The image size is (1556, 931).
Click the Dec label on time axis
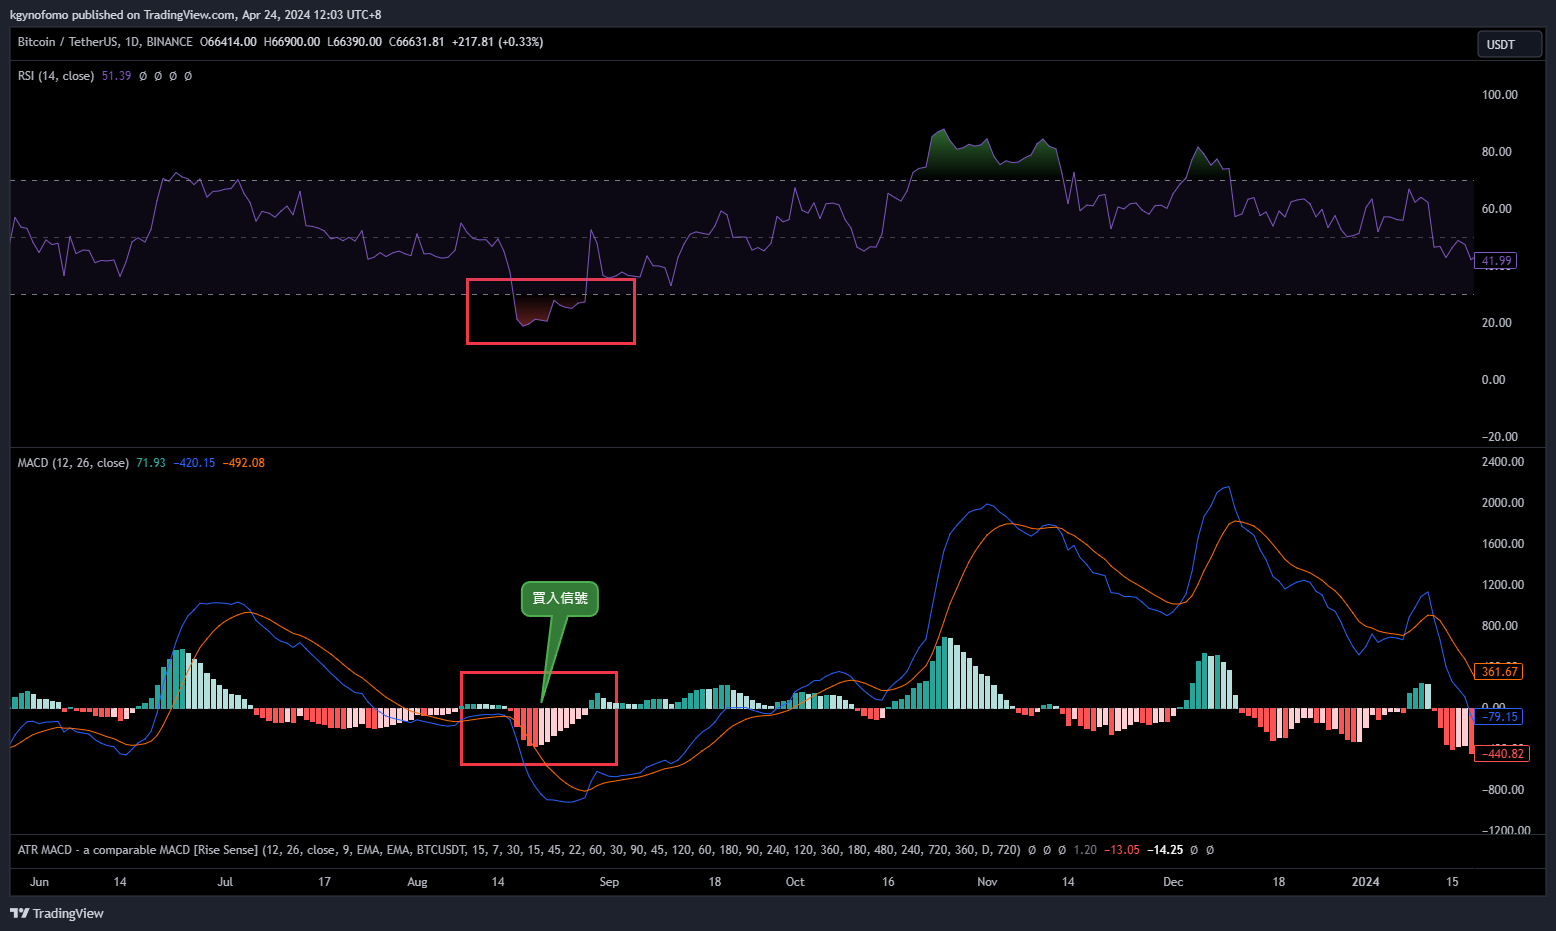click(1173, 882)
